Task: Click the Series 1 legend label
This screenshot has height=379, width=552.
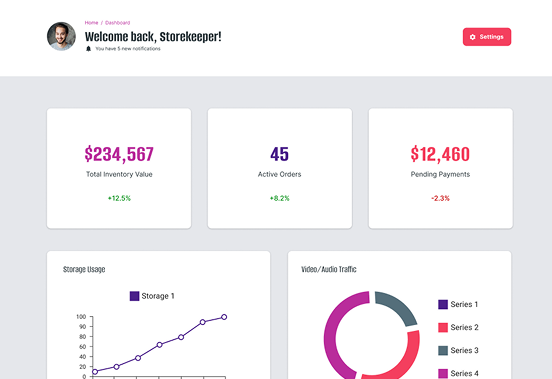Action: tap(464, 304)
